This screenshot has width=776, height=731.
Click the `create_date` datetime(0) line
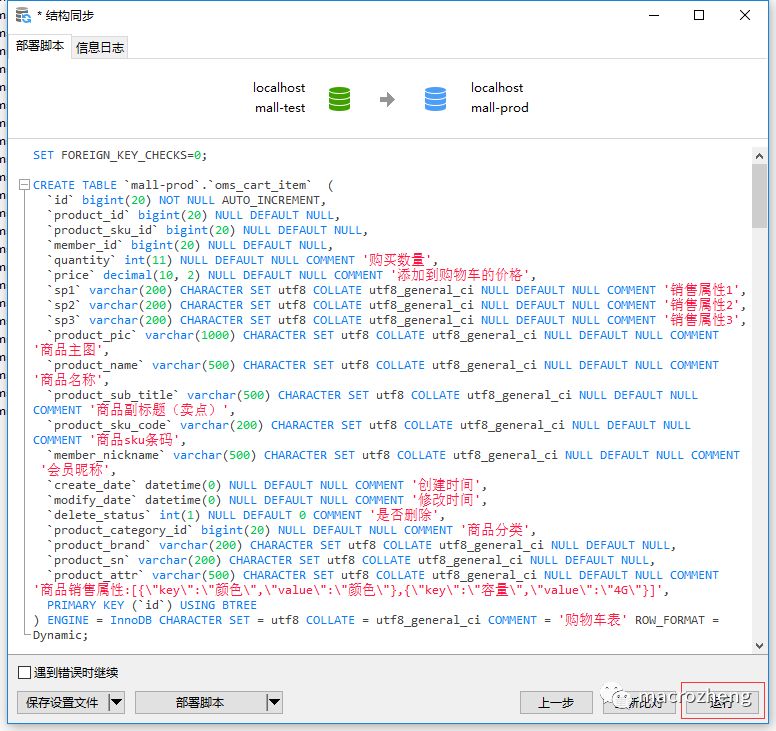(x=267, y=485)
